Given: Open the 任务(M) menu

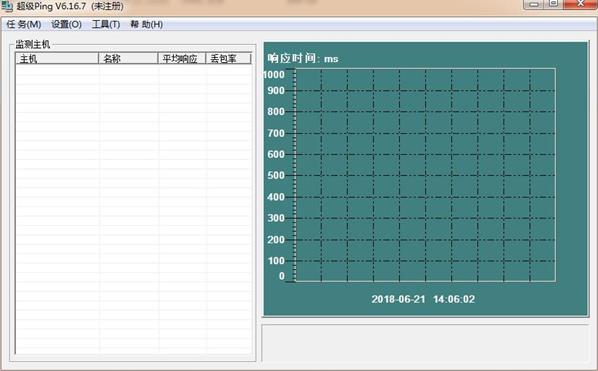Looking at the screenshot, I should point(24,24).
